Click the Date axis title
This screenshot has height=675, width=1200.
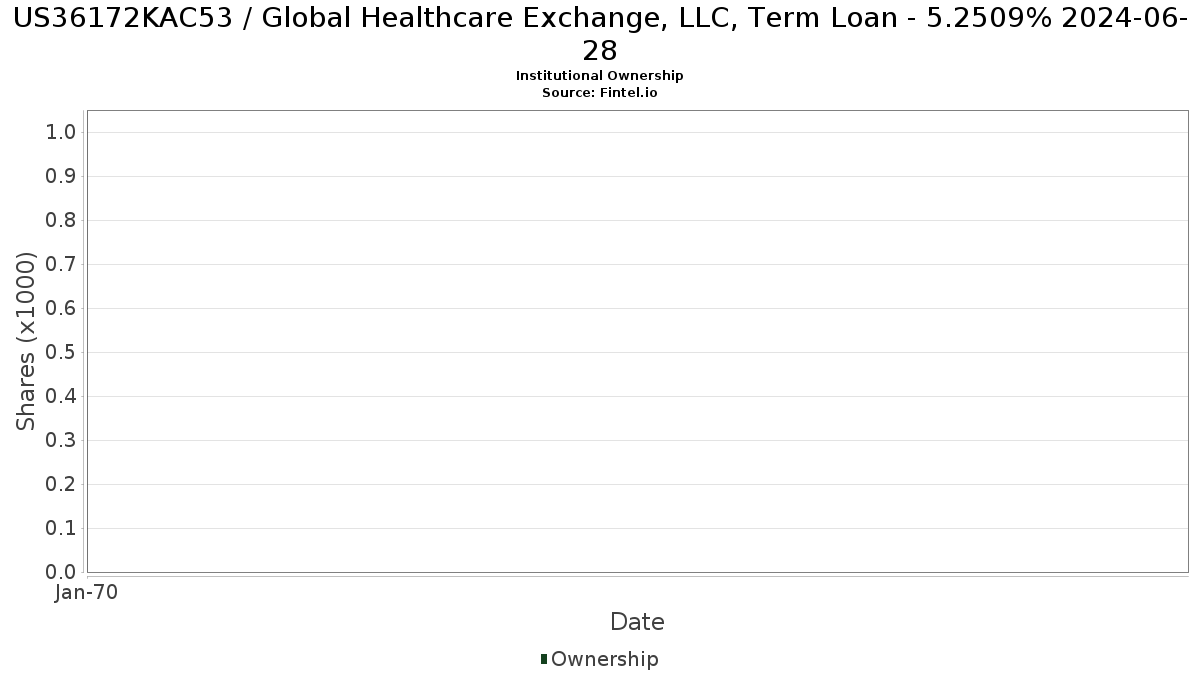[637, 622]
